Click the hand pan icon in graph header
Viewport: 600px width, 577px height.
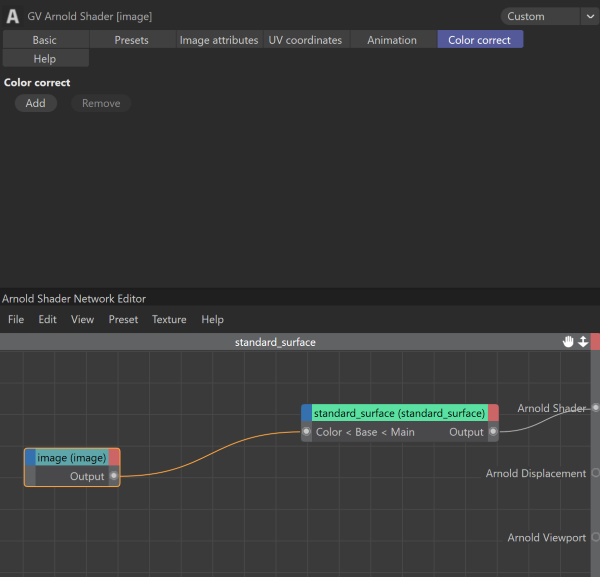tap(568, 341)
